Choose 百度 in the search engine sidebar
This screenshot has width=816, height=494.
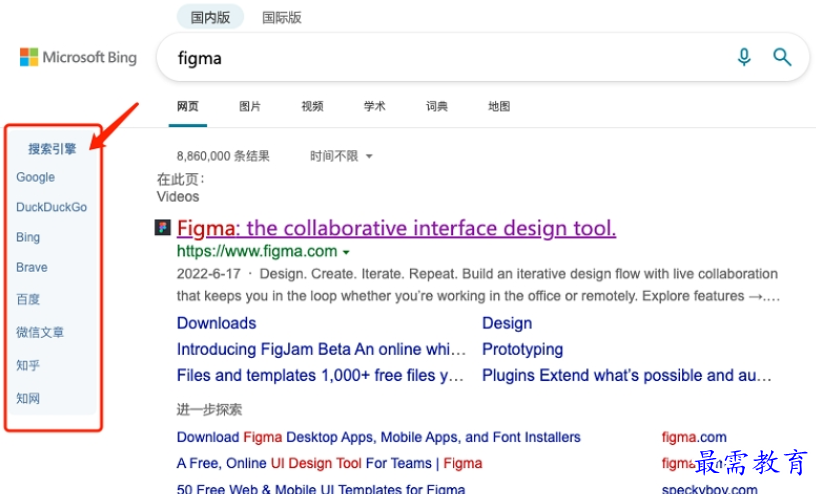pyautogui.click(x=28, y=299)
